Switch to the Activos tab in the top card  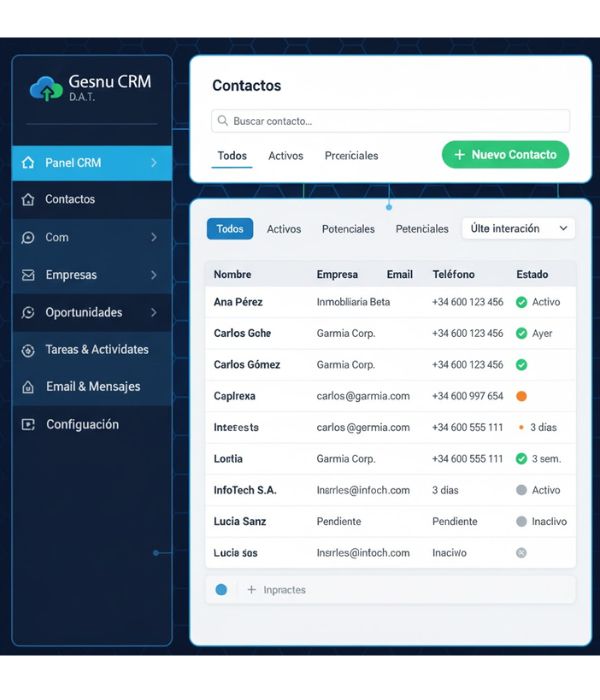[x=285, y=156]
